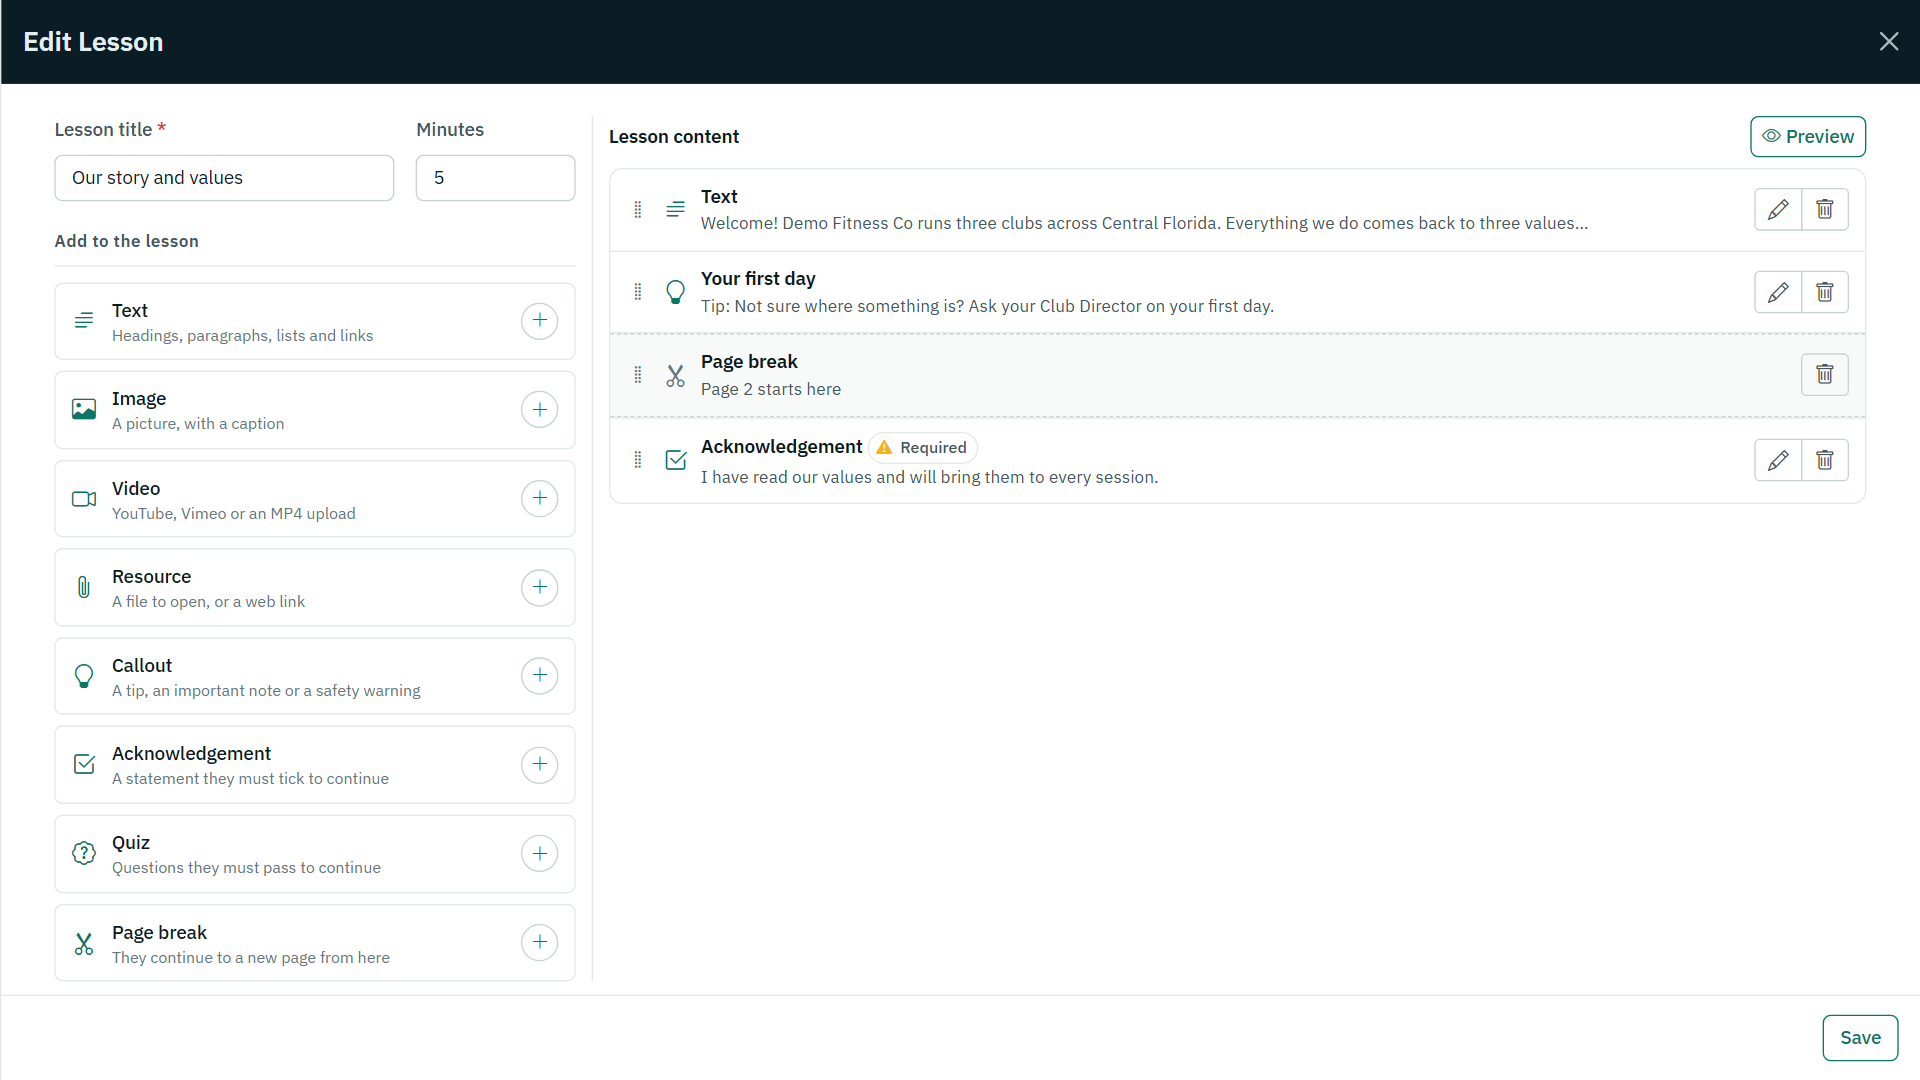Add a Resource block with the plus icon

(x=539, y=587)
